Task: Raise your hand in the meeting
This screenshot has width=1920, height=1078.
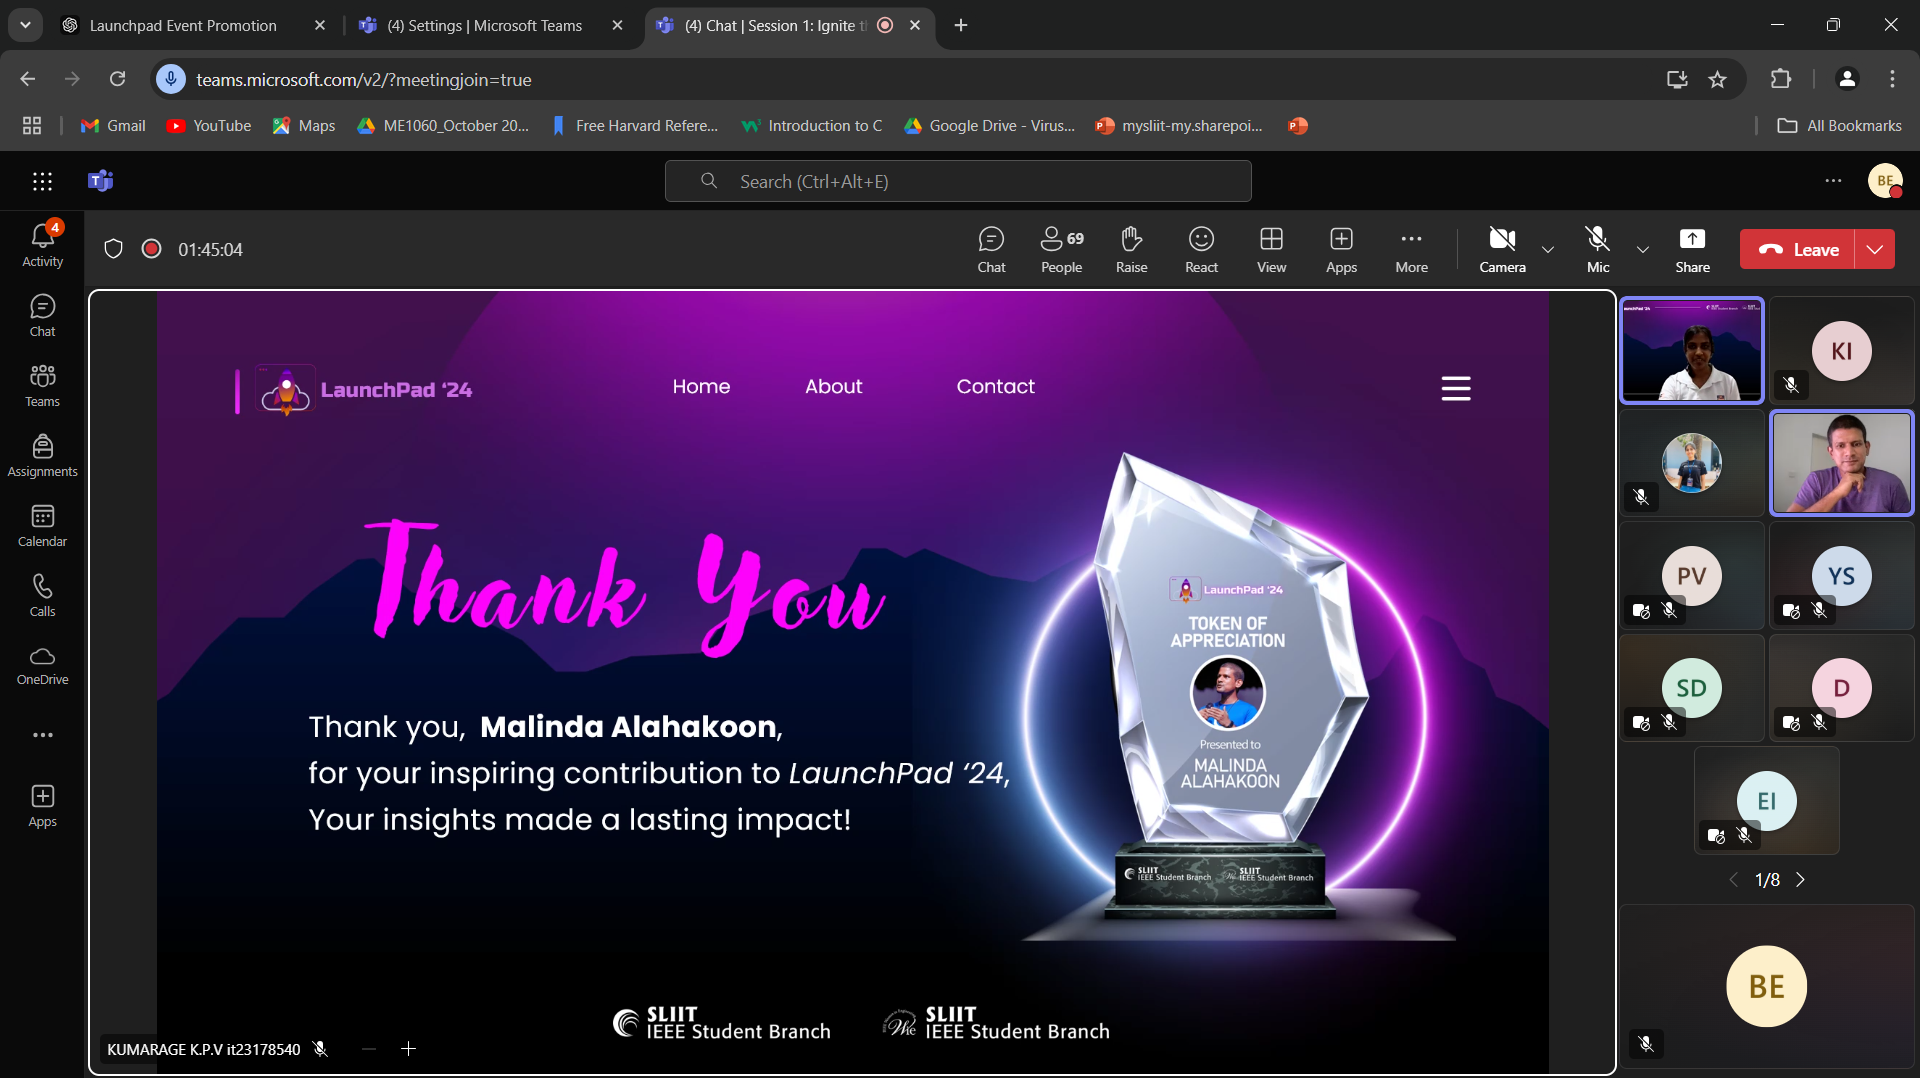Action: [1131, 249]
